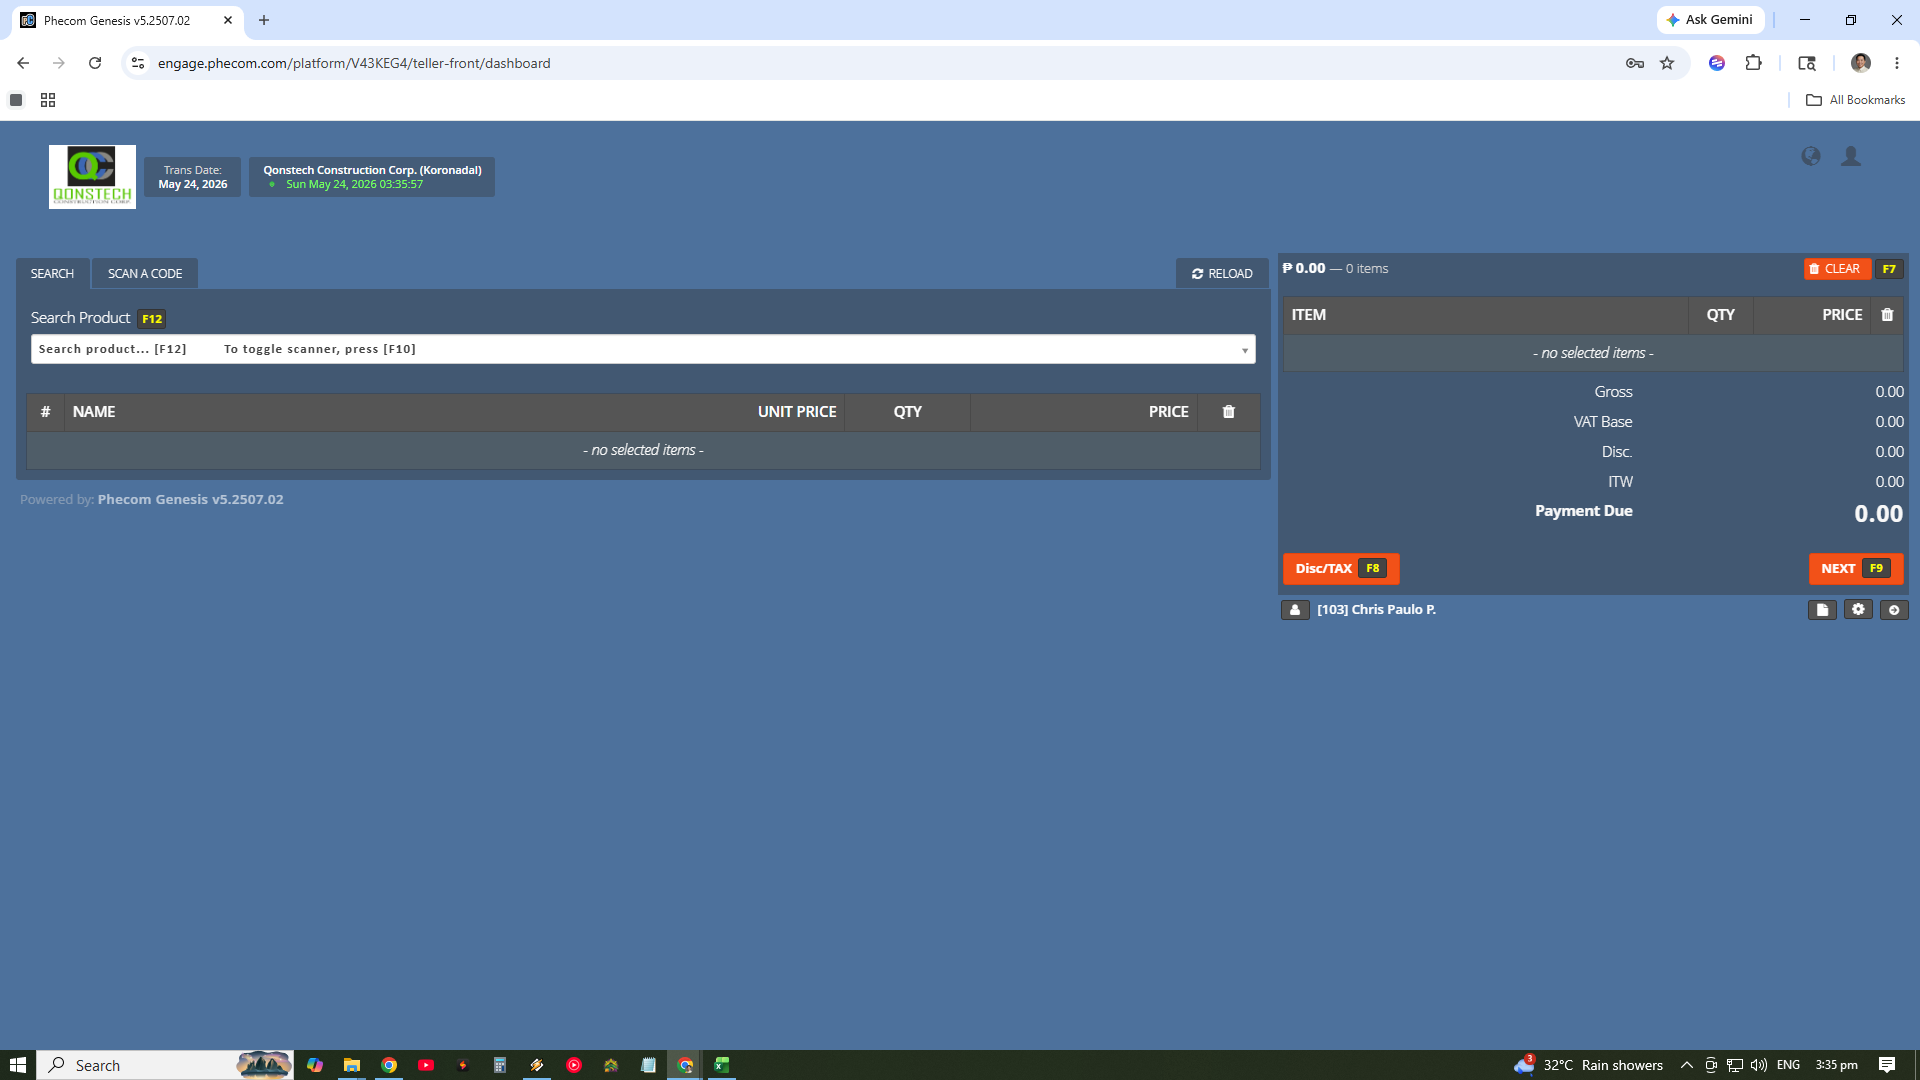This screenshot has width=1920, height=1080.
Task: Click the Qonstech company logo
Action: pyautogui.click(x=92, y=177)
